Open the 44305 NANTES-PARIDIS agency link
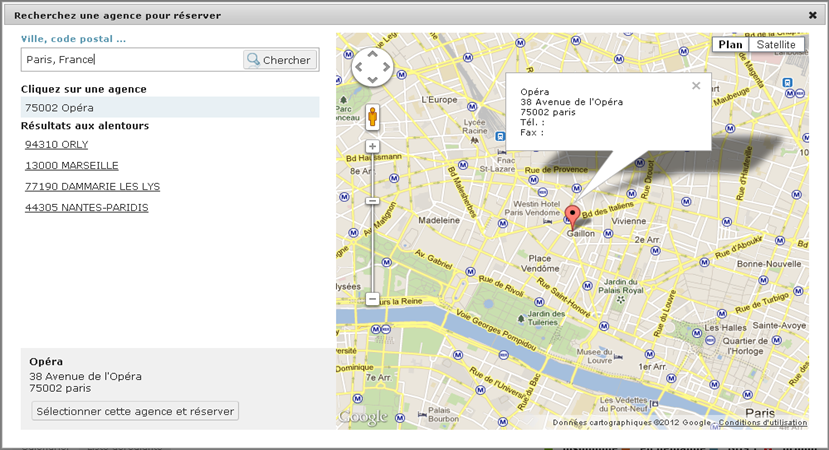 pos(86,208)
